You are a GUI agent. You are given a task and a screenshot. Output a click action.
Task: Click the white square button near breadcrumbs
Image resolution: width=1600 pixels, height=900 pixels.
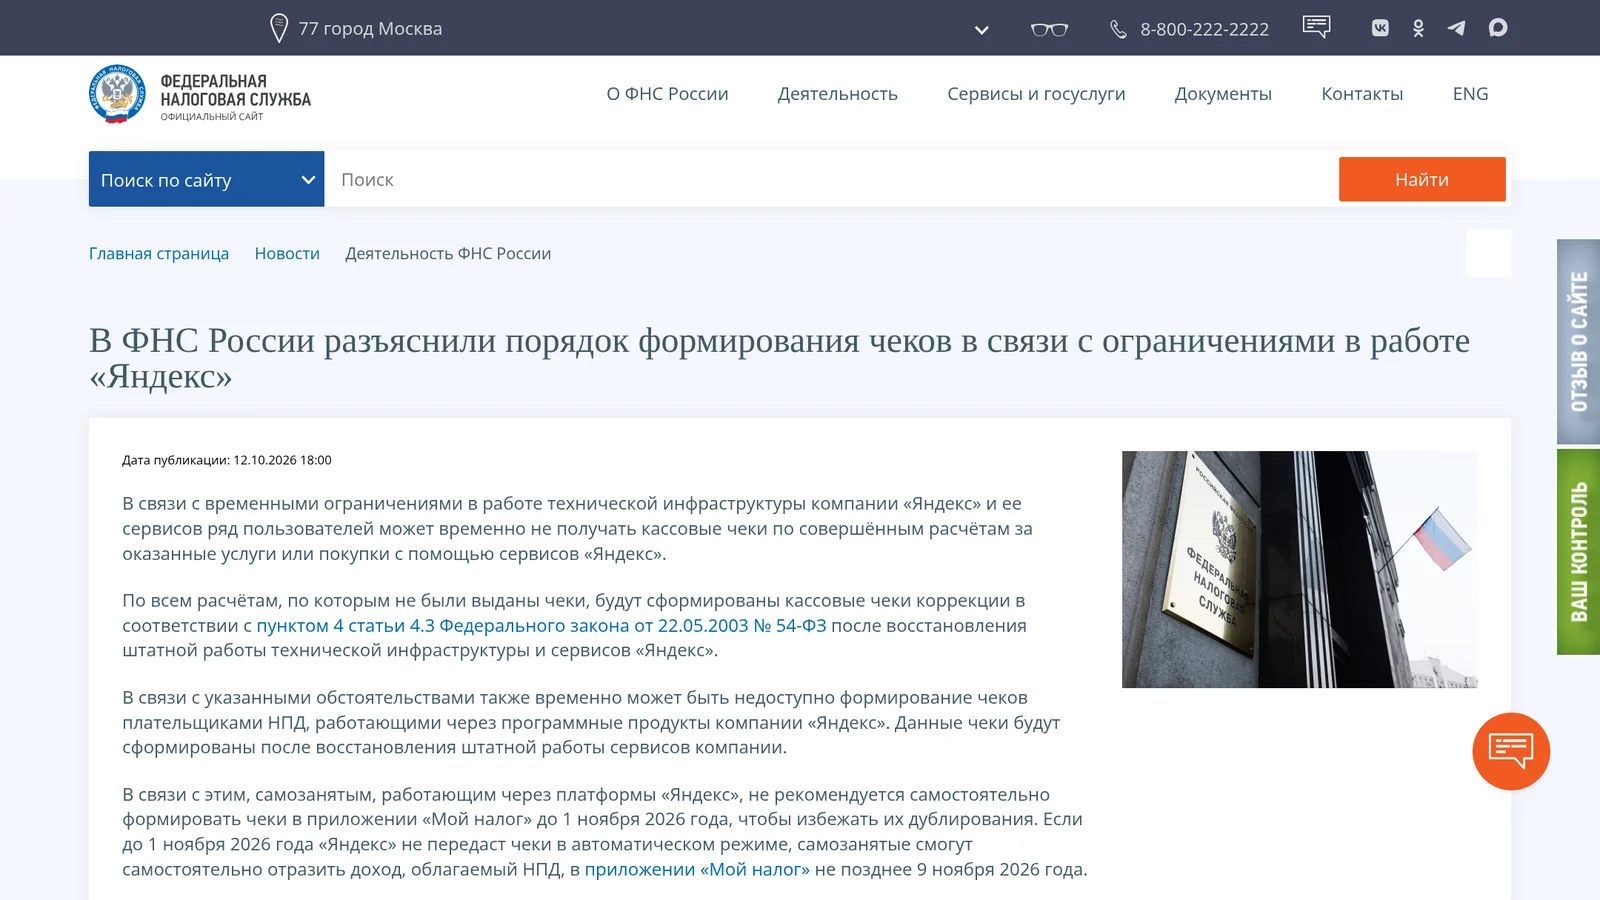1488,253
